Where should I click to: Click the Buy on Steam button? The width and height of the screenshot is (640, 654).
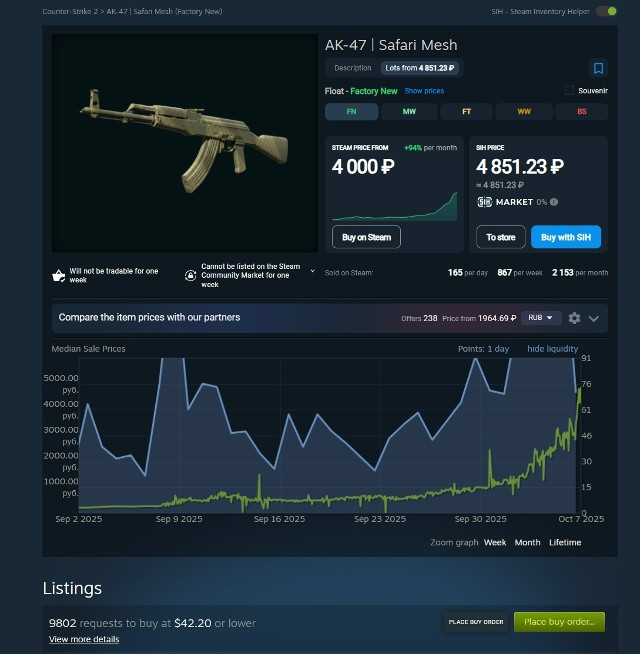pyautogui.click(x=366, y=237)
